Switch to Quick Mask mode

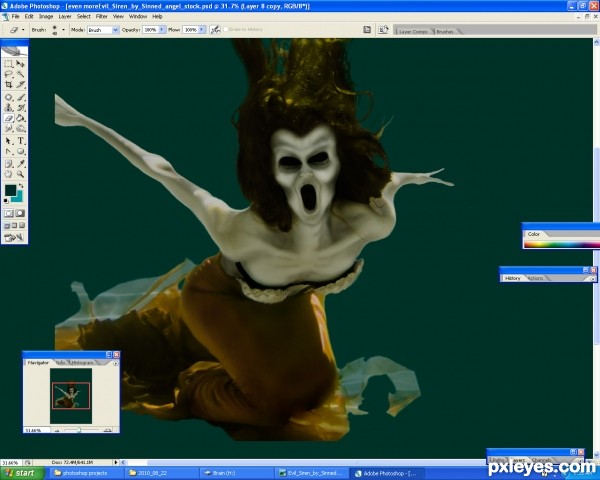tap(20, 213)
